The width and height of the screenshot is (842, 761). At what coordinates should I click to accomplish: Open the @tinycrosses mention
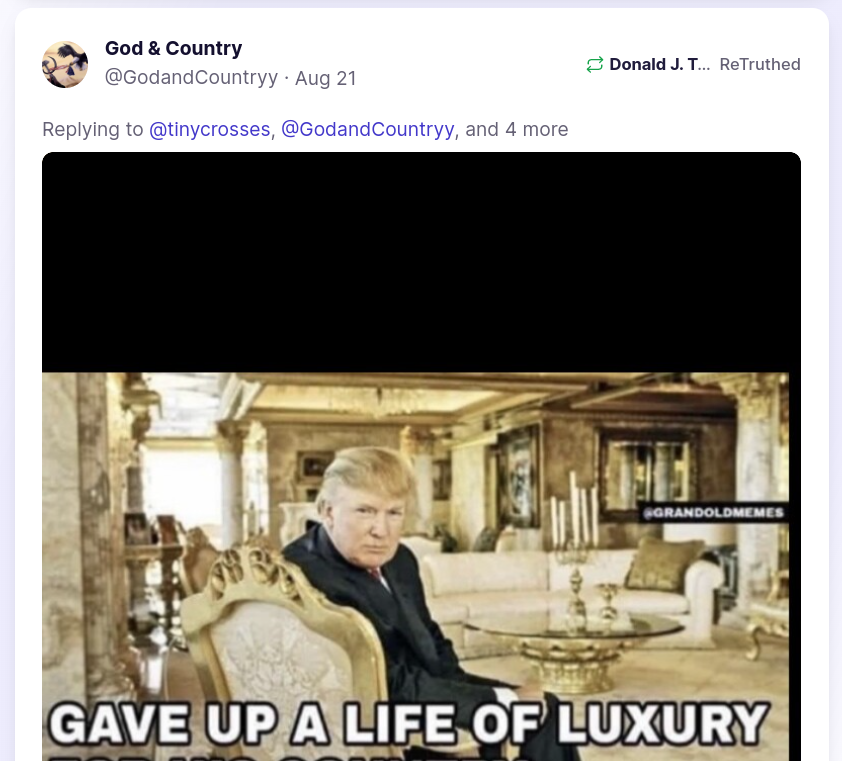tap(209, 129)
